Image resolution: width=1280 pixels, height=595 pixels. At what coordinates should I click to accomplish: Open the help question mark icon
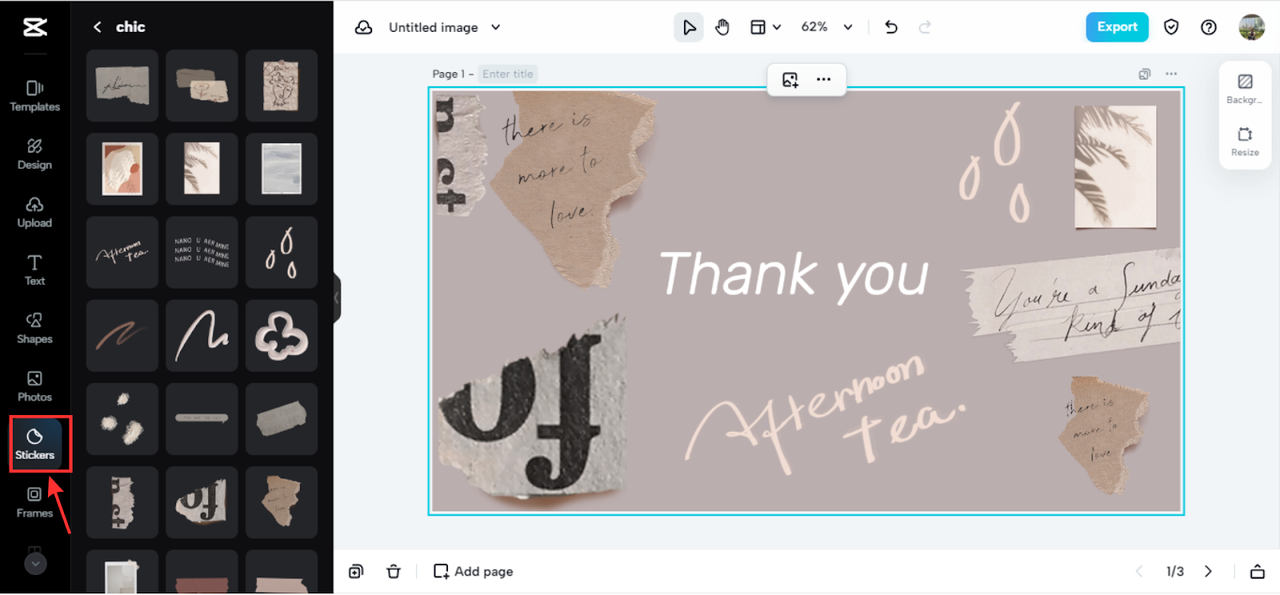(x=1209, y=28)
